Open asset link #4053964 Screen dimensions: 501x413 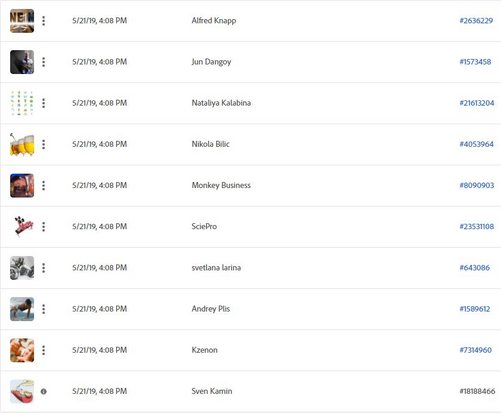pyautogui.click(x=476, y=144)
